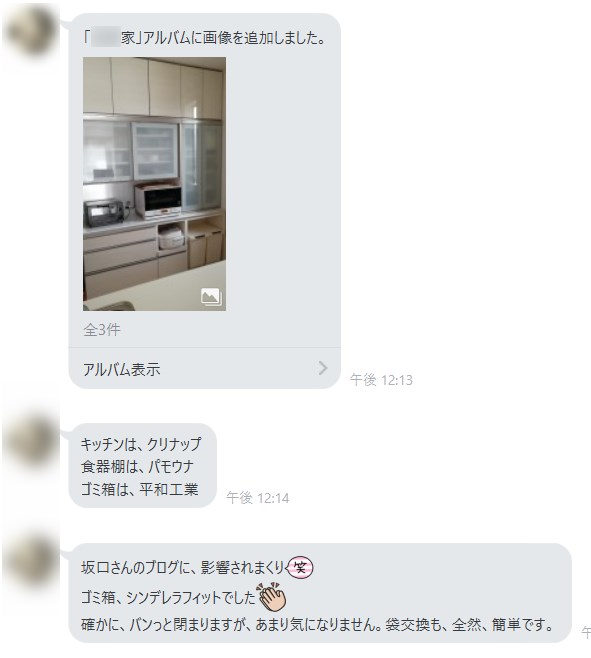Select the 坂口さんのブログに message bubble
Image resolution: width=591 pixels, height=658 pixels.
tap(320, 593)
